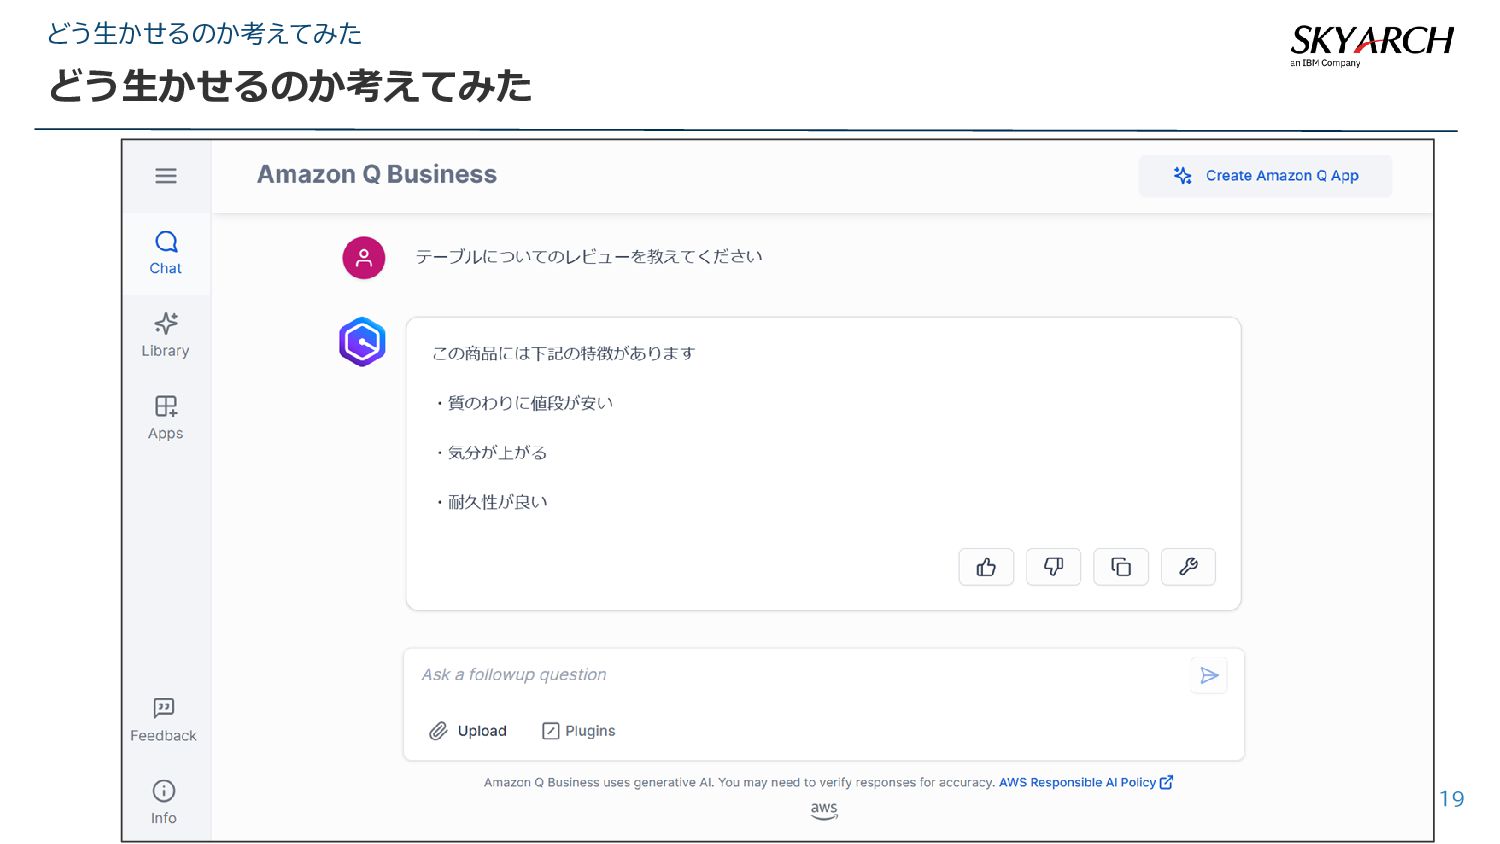The height and width of the screenshot is (844, 1500).
Task: Select the line この商品には下記の特徴があります
Action: 563,354
